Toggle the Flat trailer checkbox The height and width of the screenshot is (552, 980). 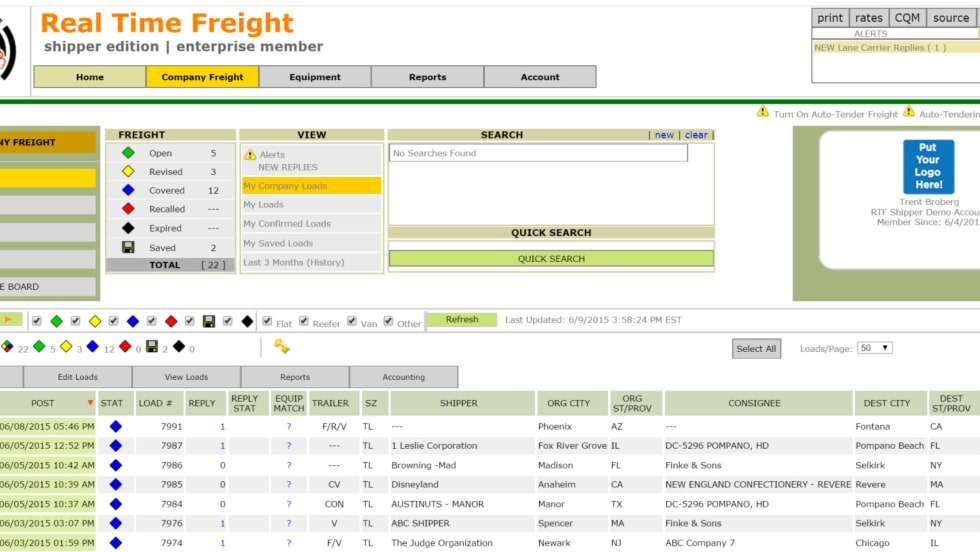pos(267,321)
